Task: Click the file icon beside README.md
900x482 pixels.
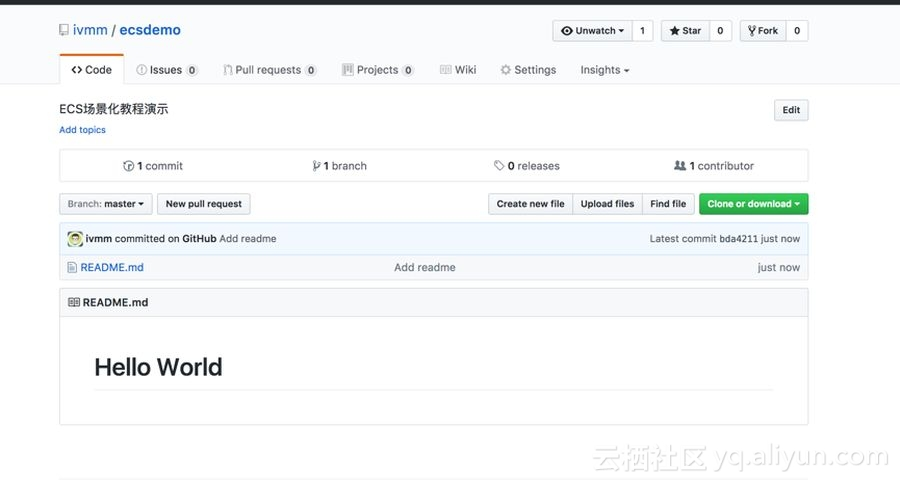Action: click(72, 267)
